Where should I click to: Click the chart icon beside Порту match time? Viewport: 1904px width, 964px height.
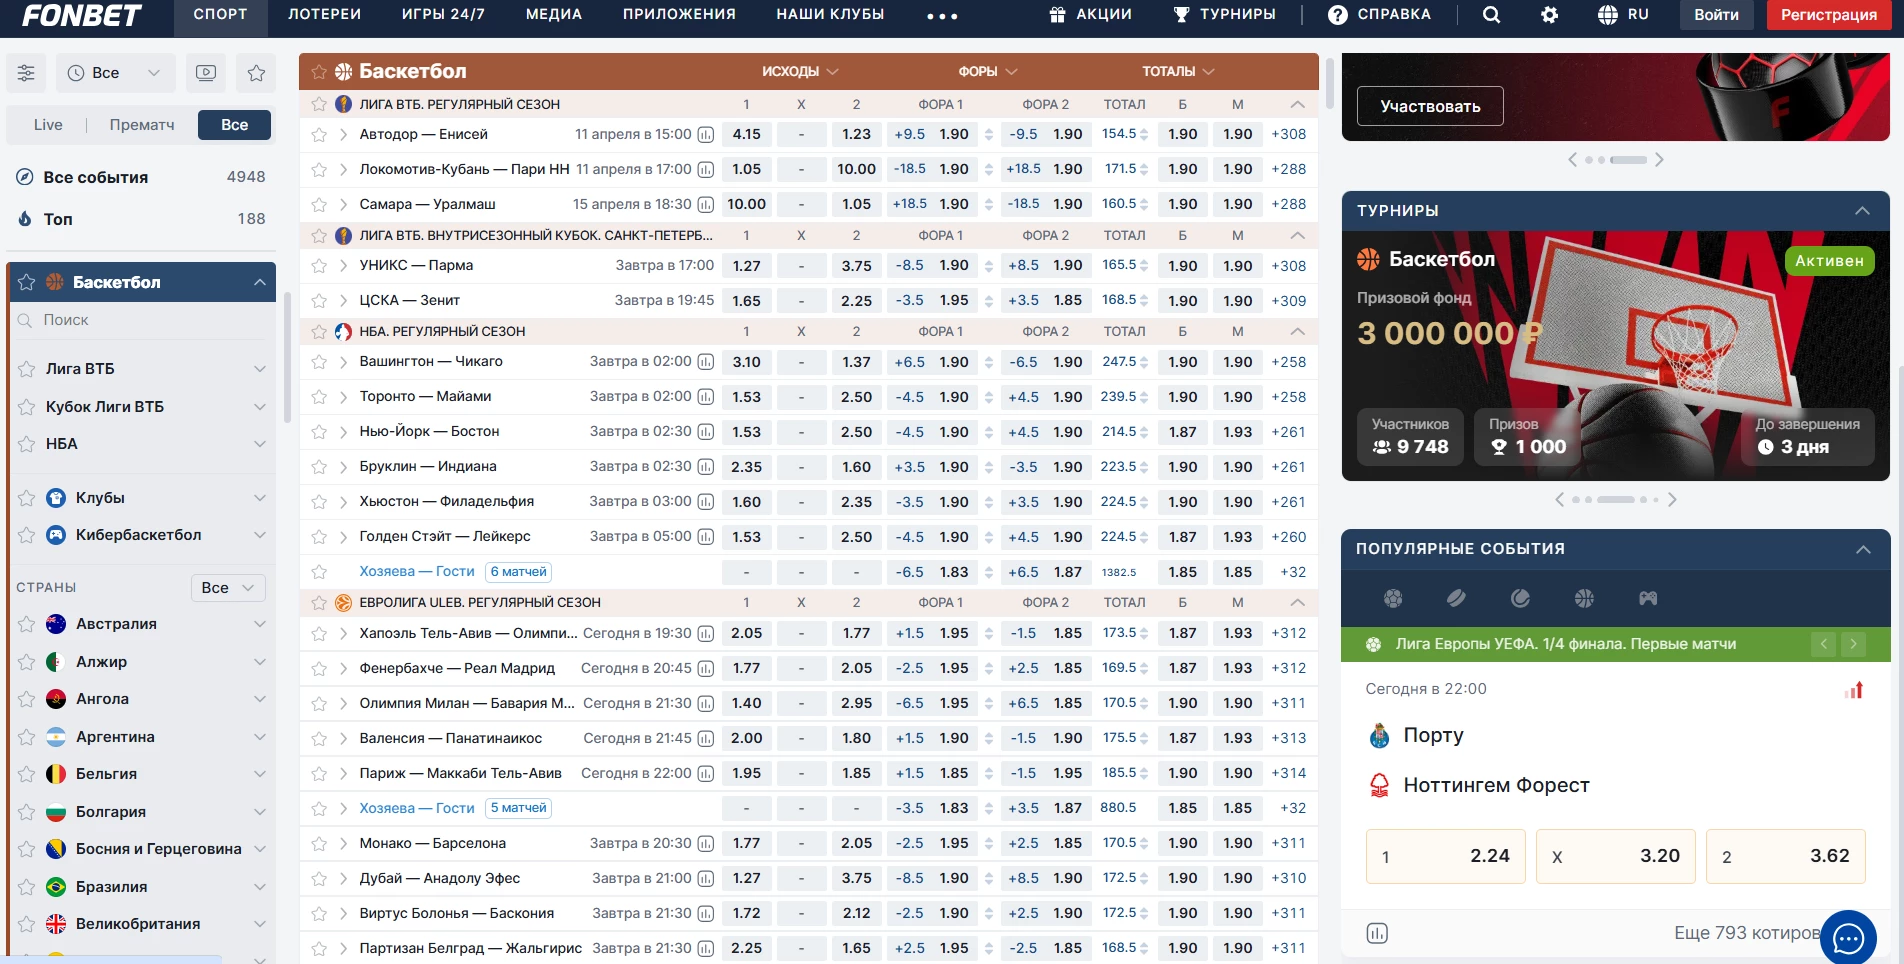[x=1854, y=690]
